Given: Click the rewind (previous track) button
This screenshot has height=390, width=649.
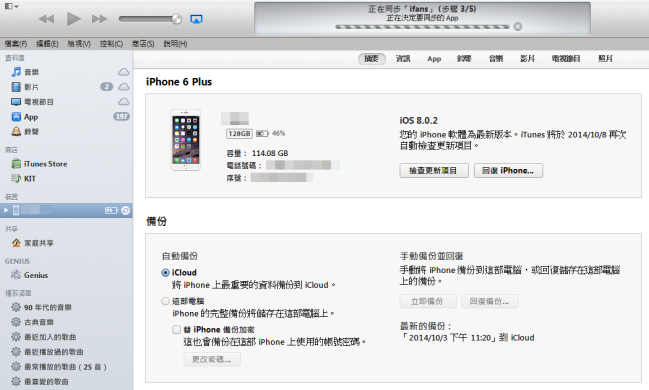Looking at the screenshot, I should tap(46, 19).
